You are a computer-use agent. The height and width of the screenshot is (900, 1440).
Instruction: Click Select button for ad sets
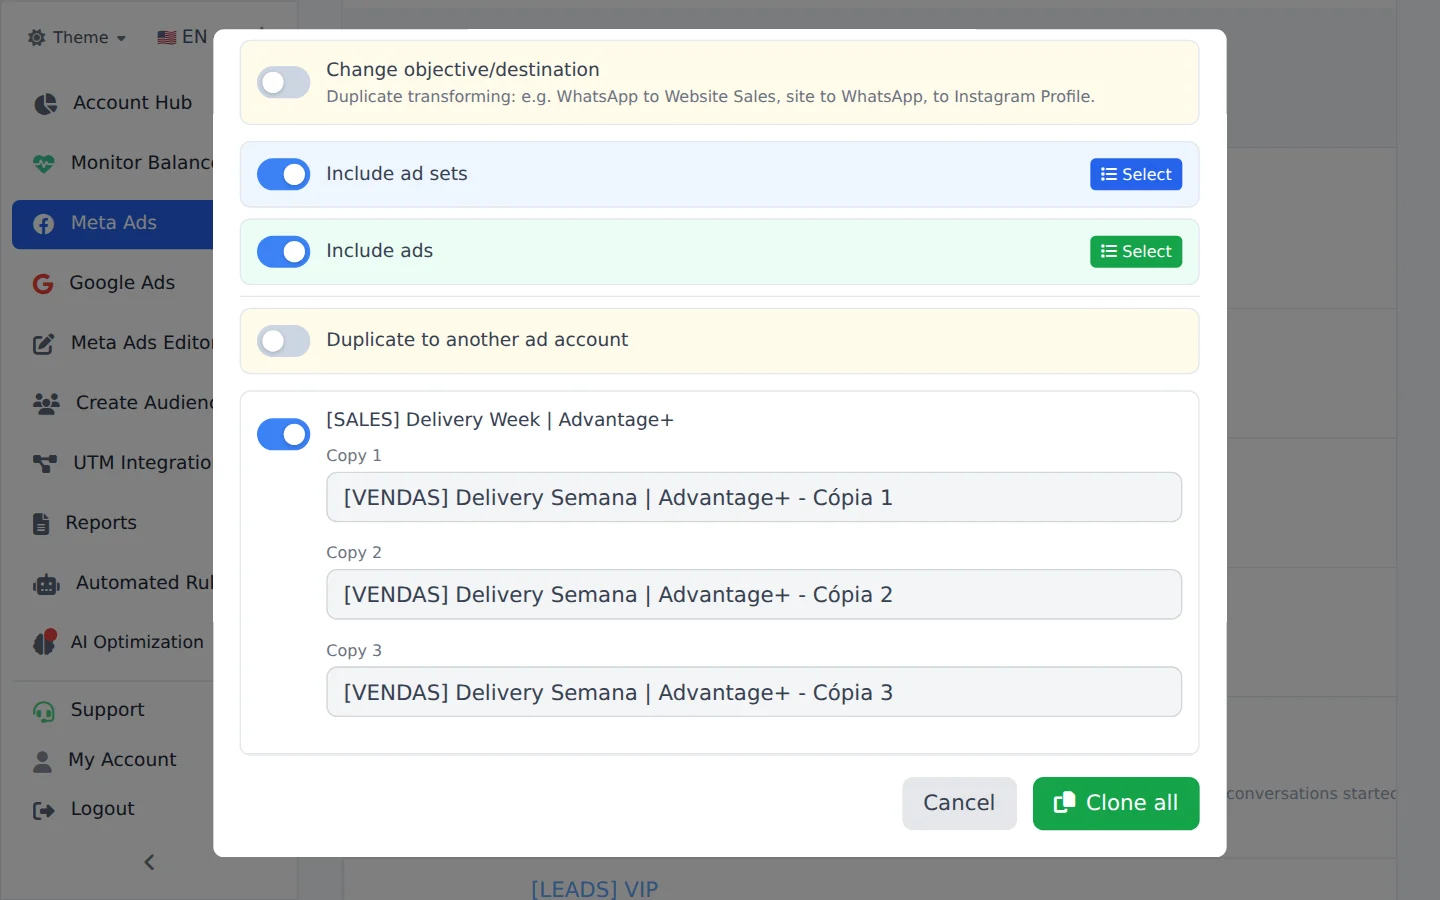pos(1136,174)
